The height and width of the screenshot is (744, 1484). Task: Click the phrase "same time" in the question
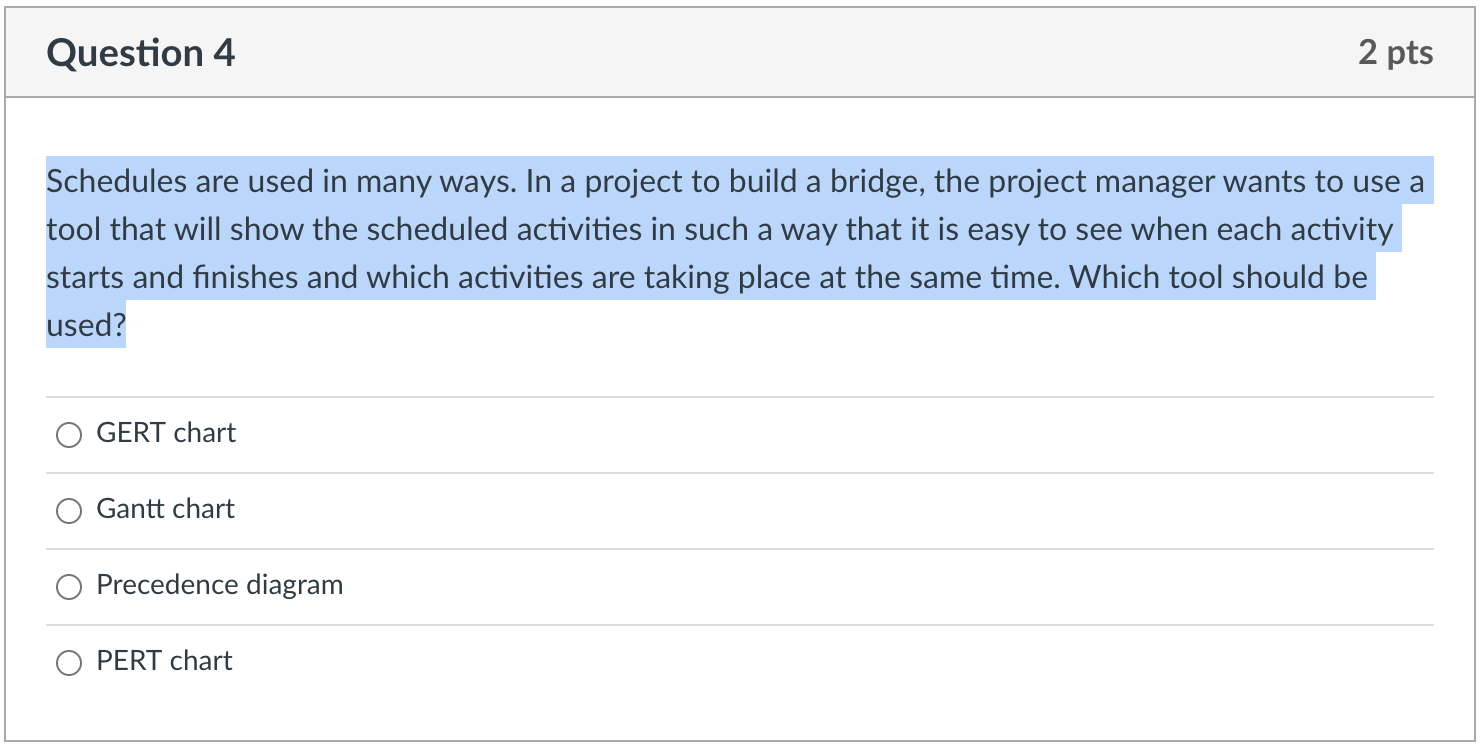[977, 277]
